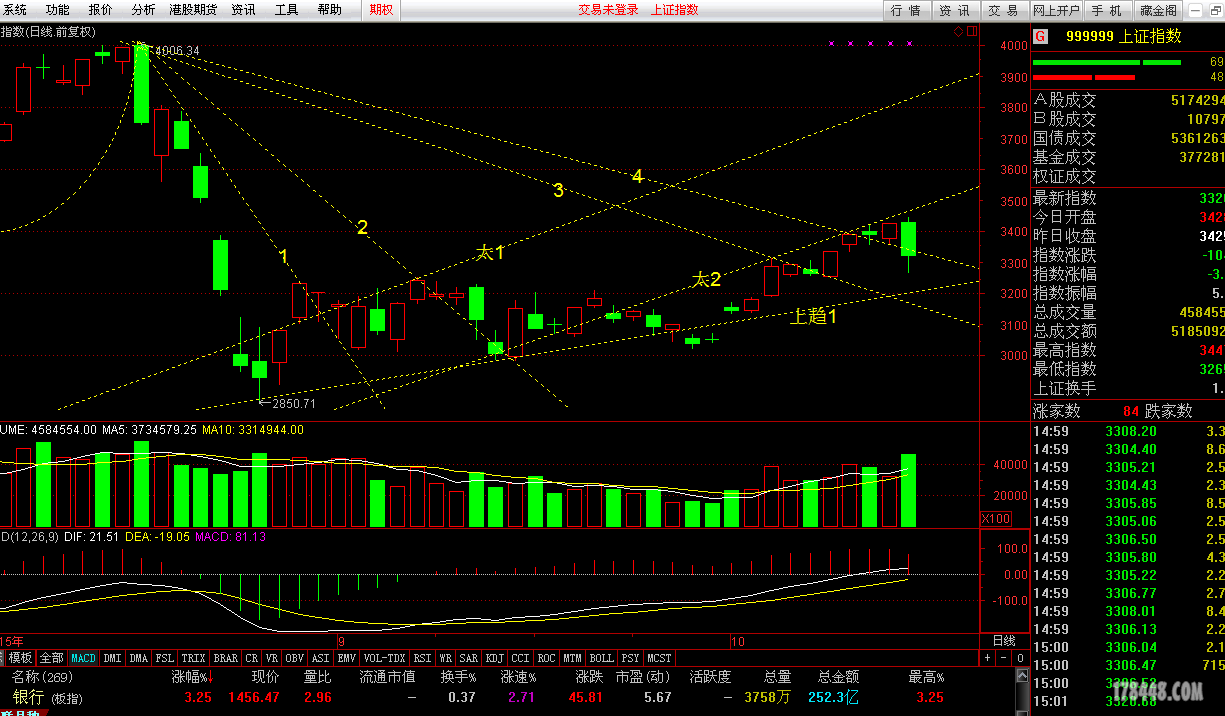Click the red split-window icon above price axis
Viewport: 1225px width, 716px height.
pyautogui.click(x=970, y=31)
